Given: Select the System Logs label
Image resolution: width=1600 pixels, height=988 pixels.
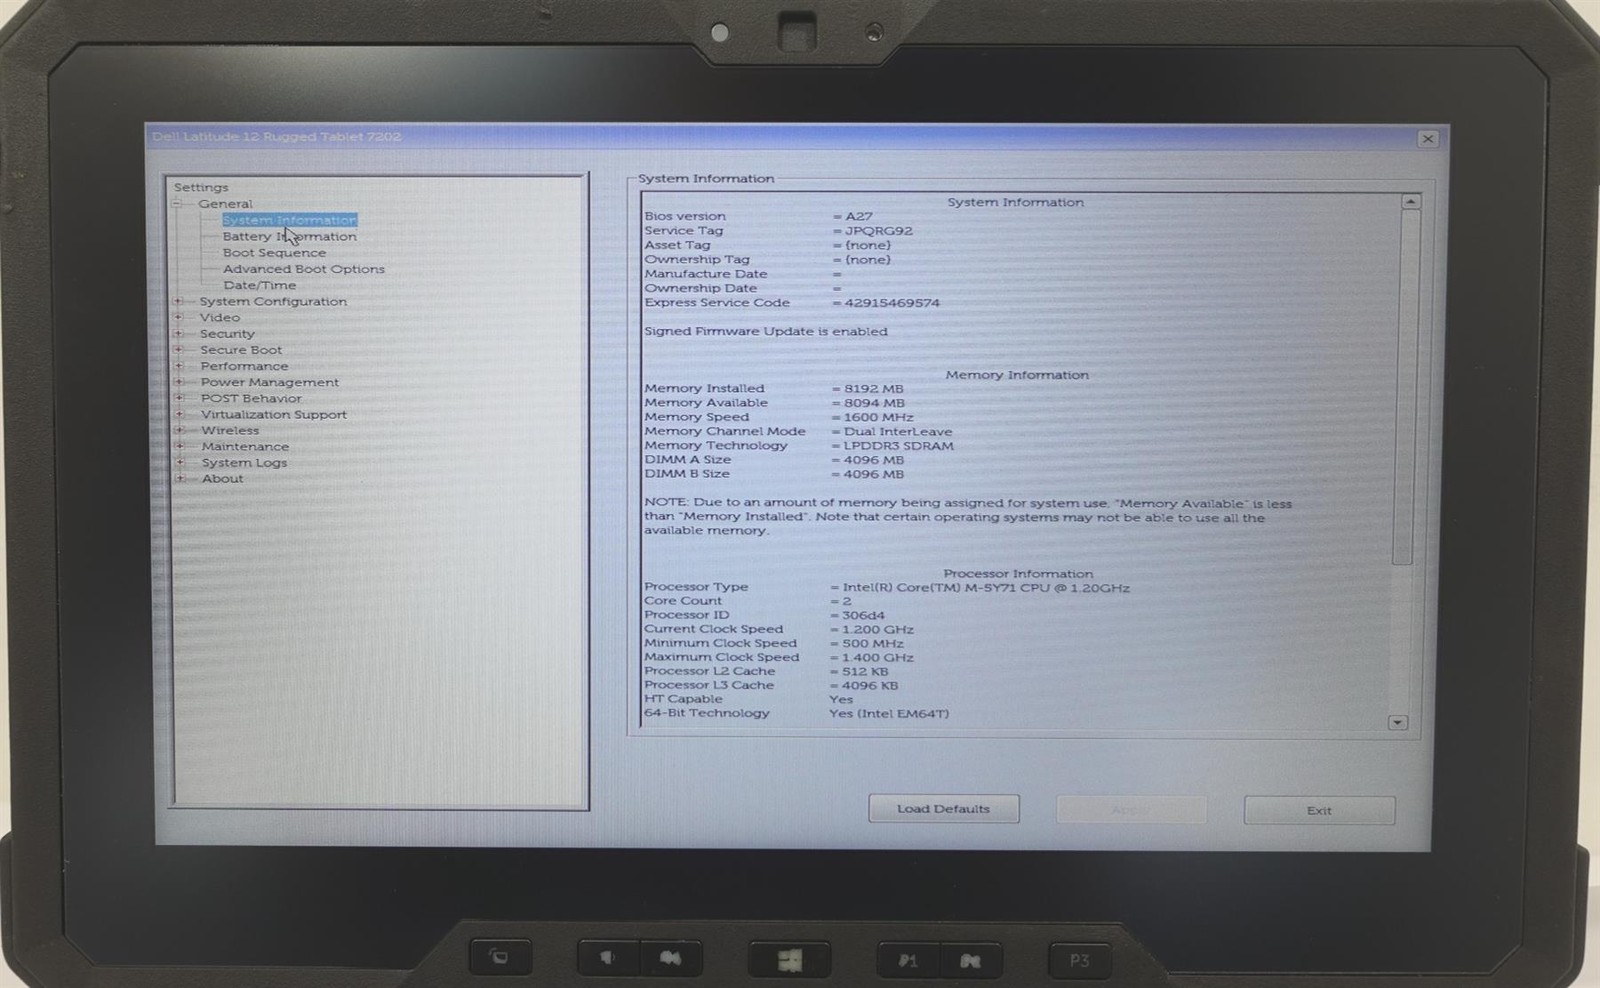Looking at the screenshot, I should click(244, 463).
